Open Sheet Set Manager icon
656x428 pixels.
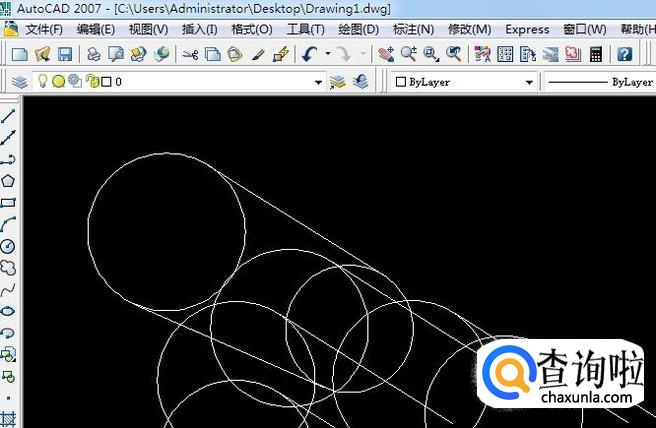click(x=550, y=54)
